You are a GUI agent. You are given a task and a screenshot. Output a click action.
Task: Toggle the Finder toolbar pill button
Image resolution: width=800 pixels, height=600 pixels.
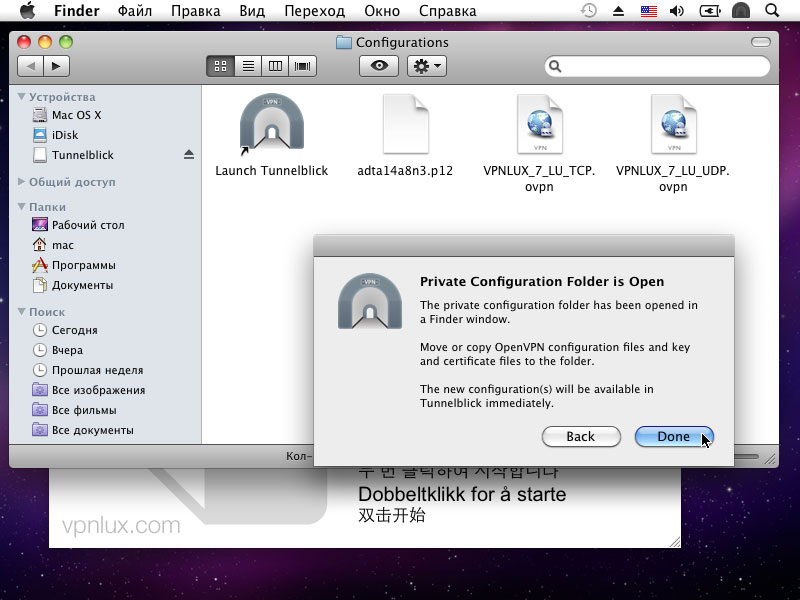pyautogui.click(x=761, y=42)
